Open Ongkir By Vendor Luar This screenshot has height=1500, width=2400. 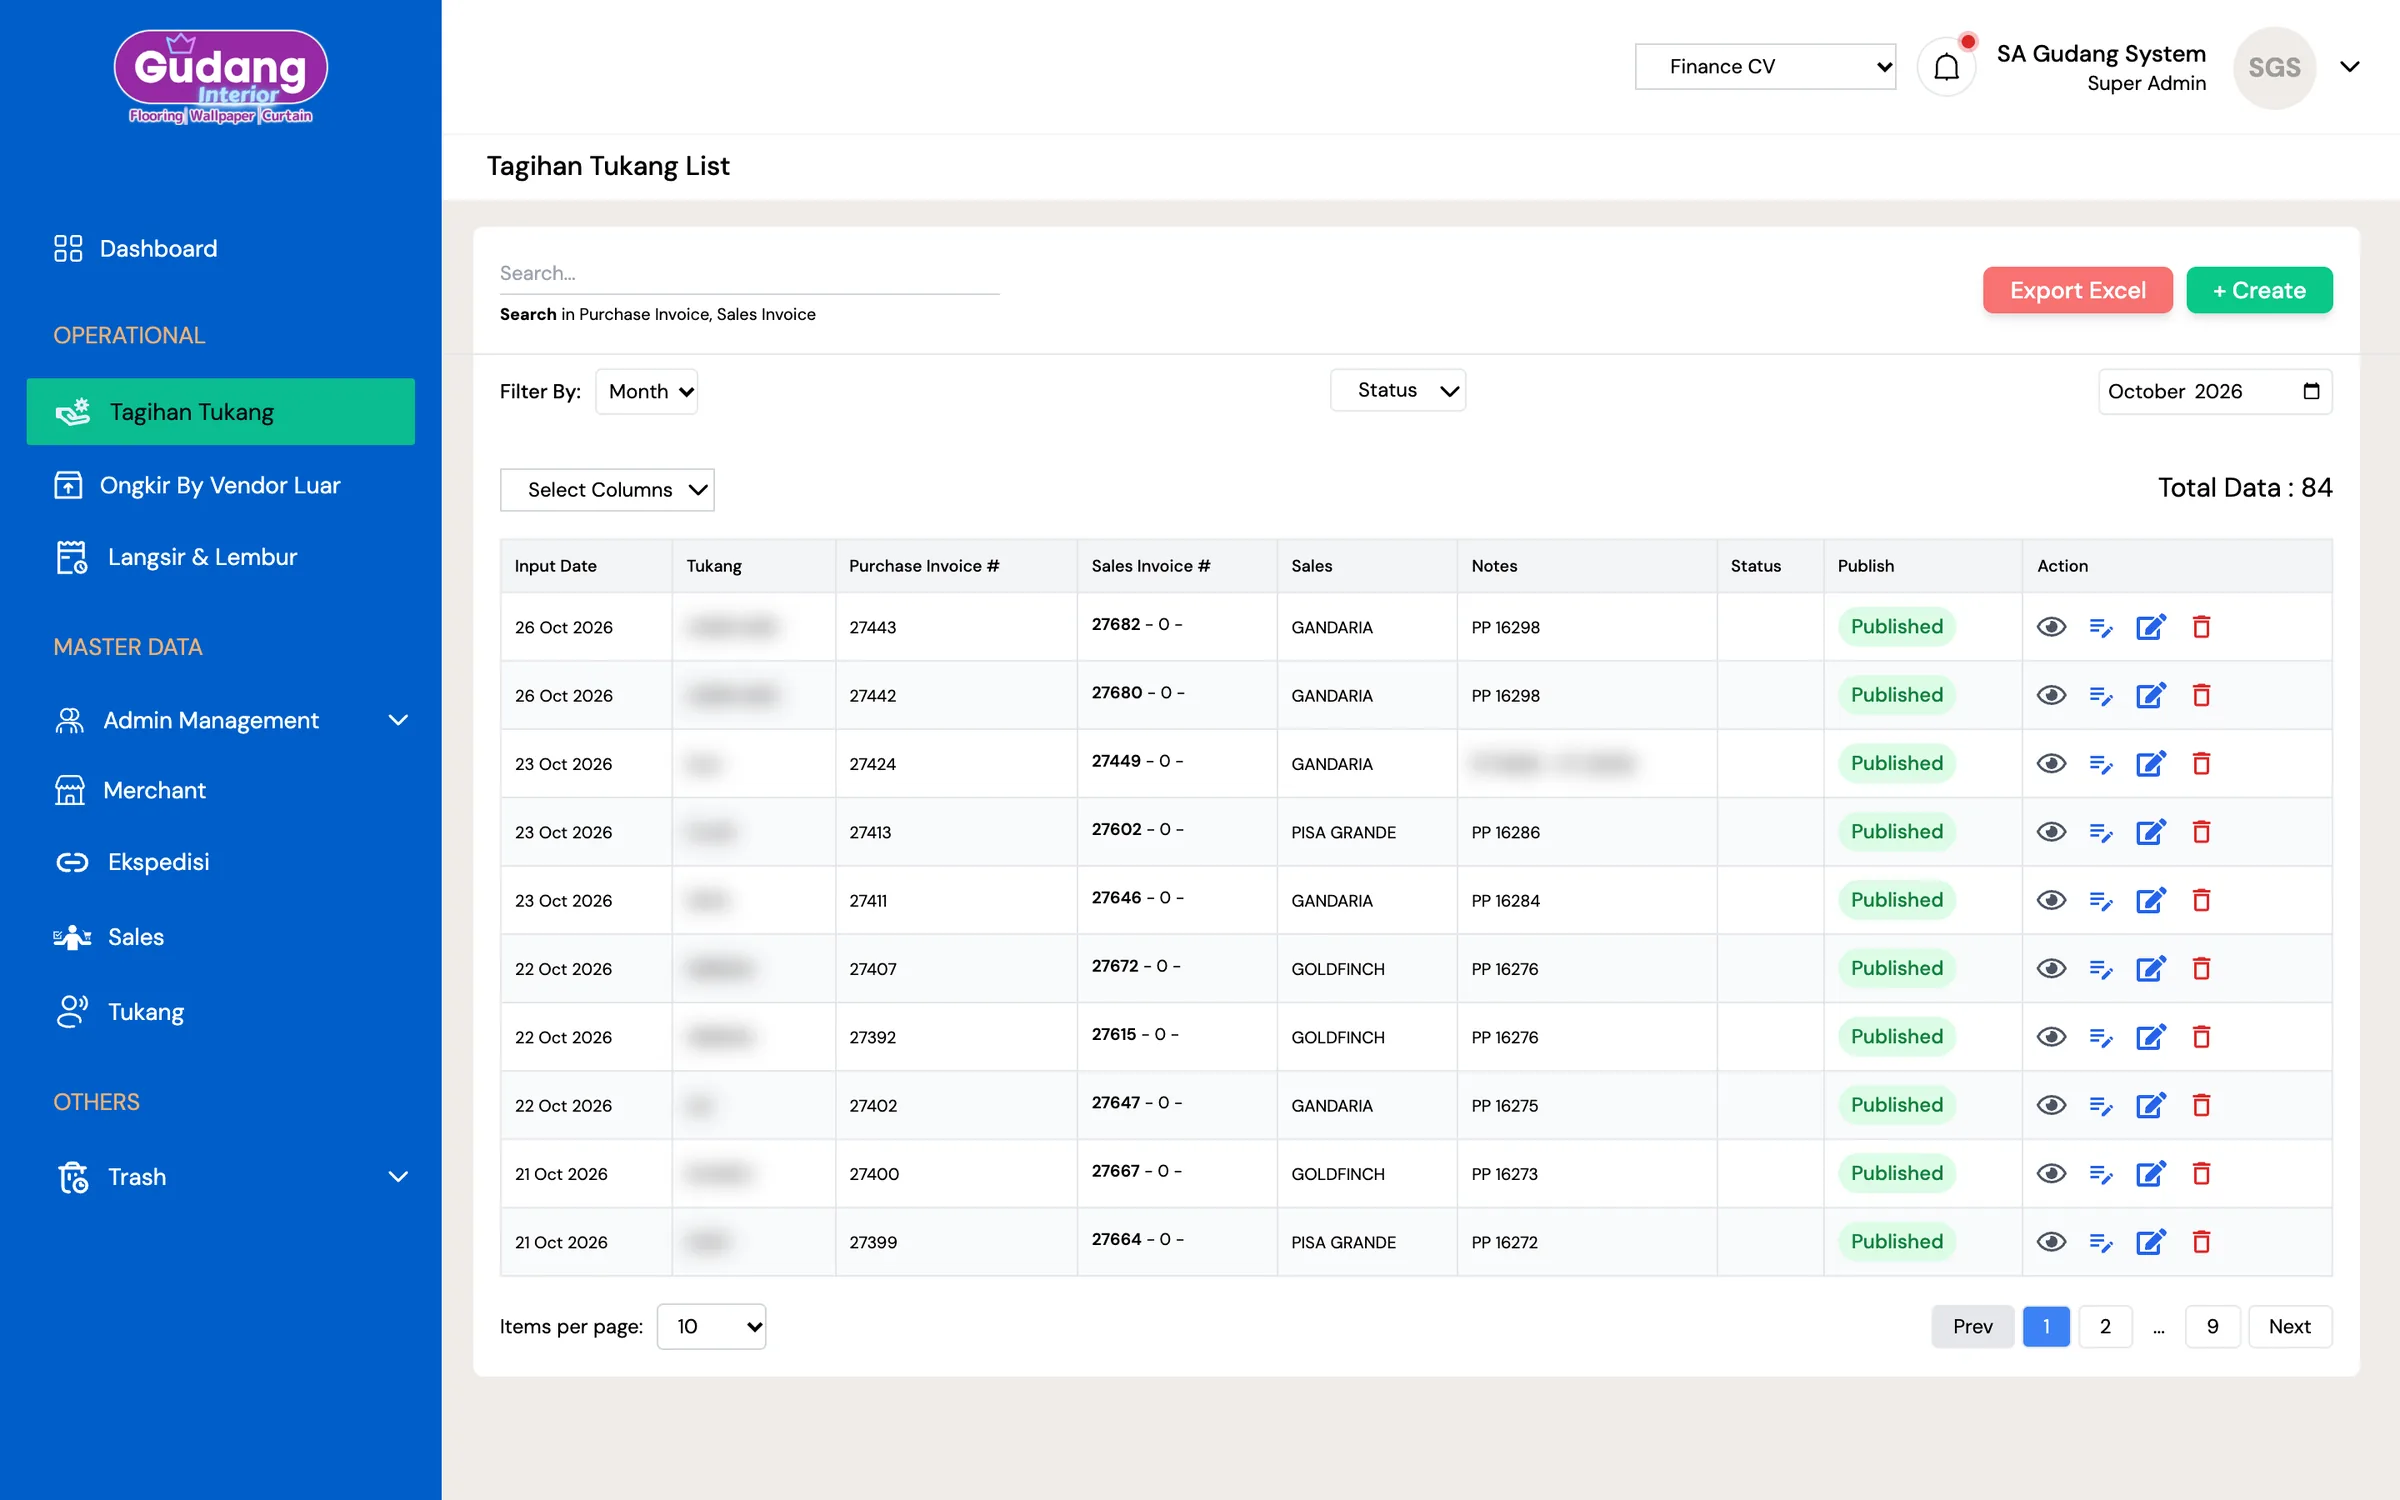197,485
